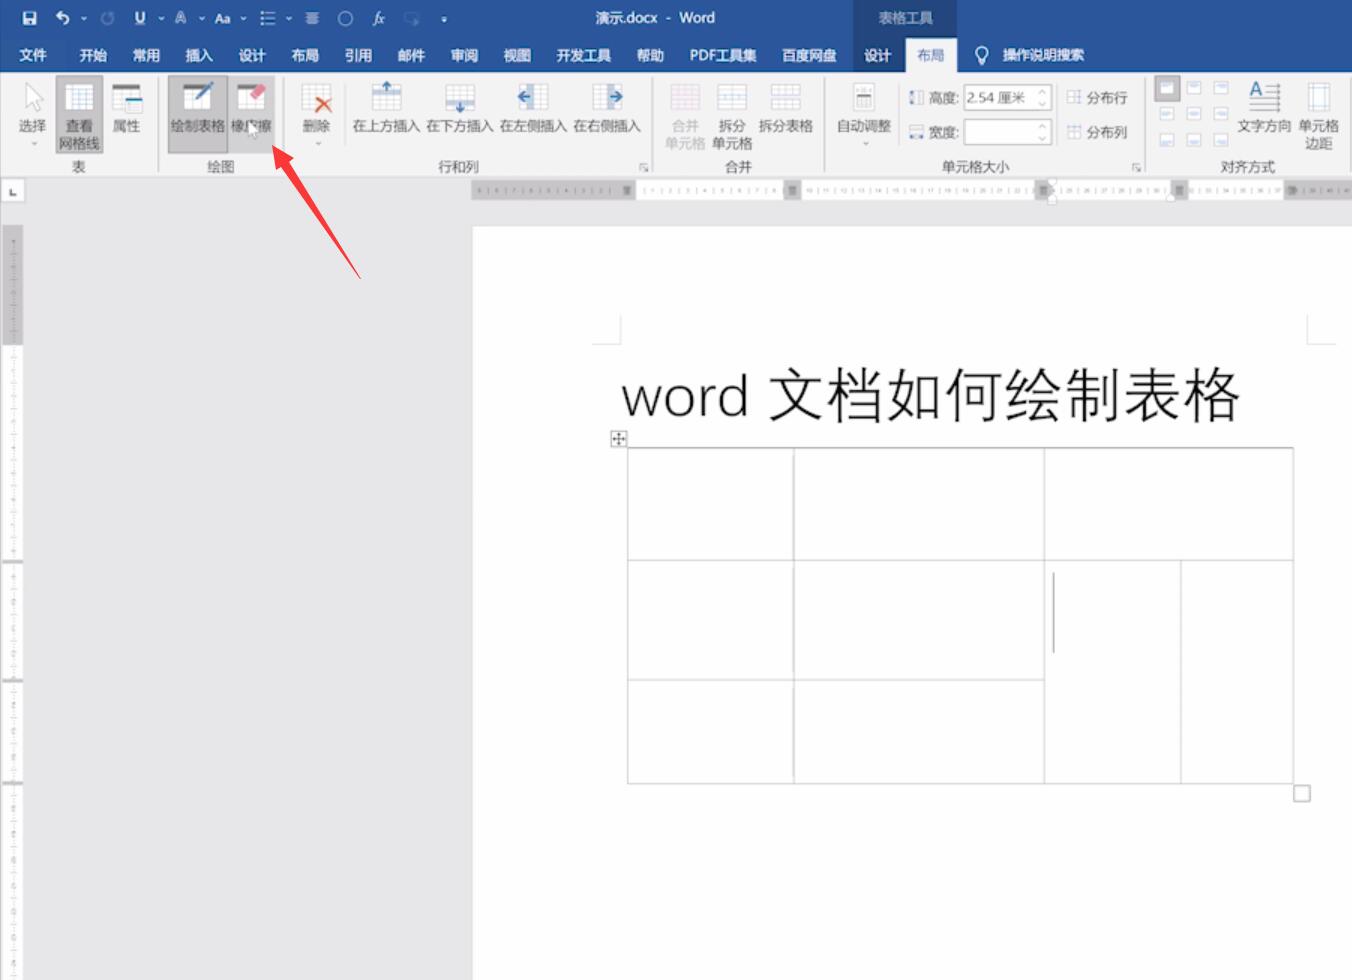Image resolution: width=1352 pixels, height=980 pixels.
Task: Decrease row 高度 with down arrow
Action: 1042,104
